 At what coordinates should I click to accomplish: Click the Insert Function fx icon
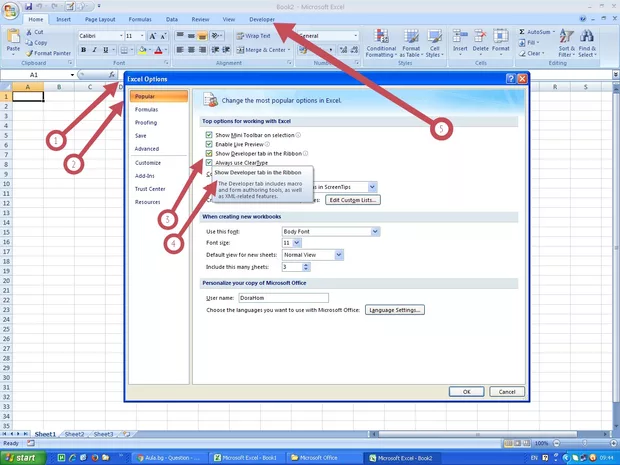coord(112,74)
